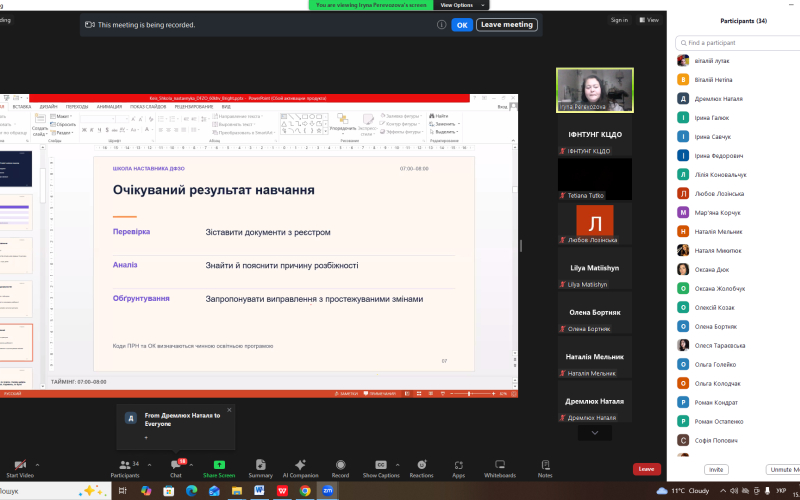Click OK on recording notice
Viewport: 800px width, 500px height.
(462, 24)
